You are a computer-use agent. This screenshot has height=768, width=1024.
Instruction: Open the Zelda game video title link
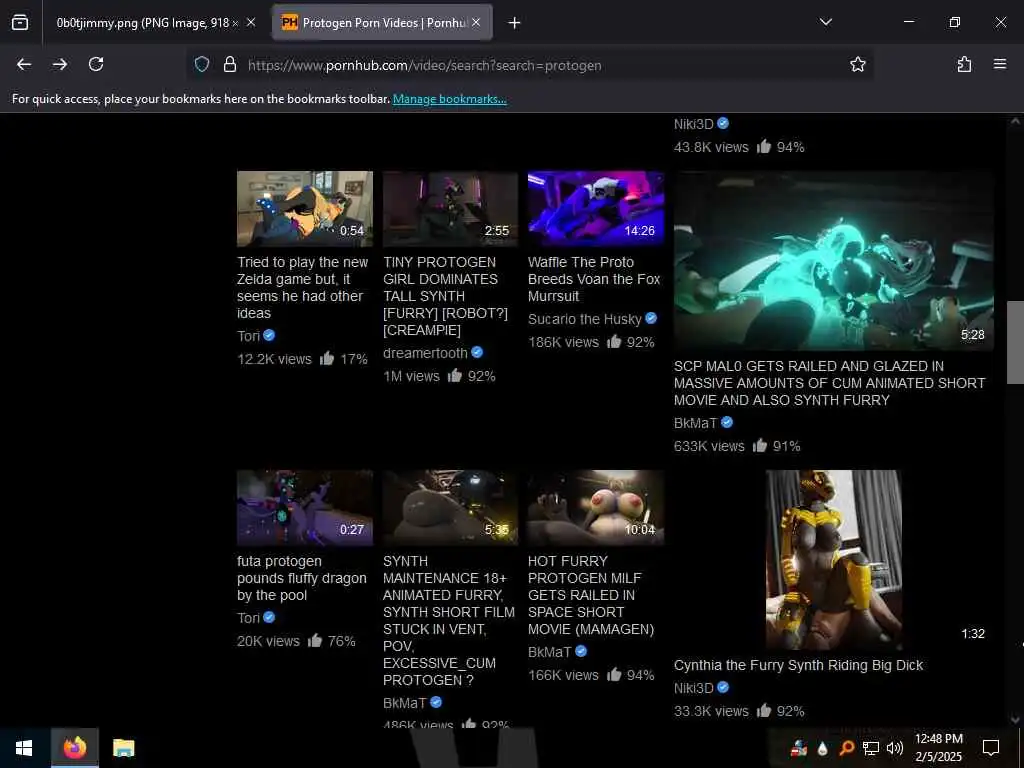coord(302,287)
